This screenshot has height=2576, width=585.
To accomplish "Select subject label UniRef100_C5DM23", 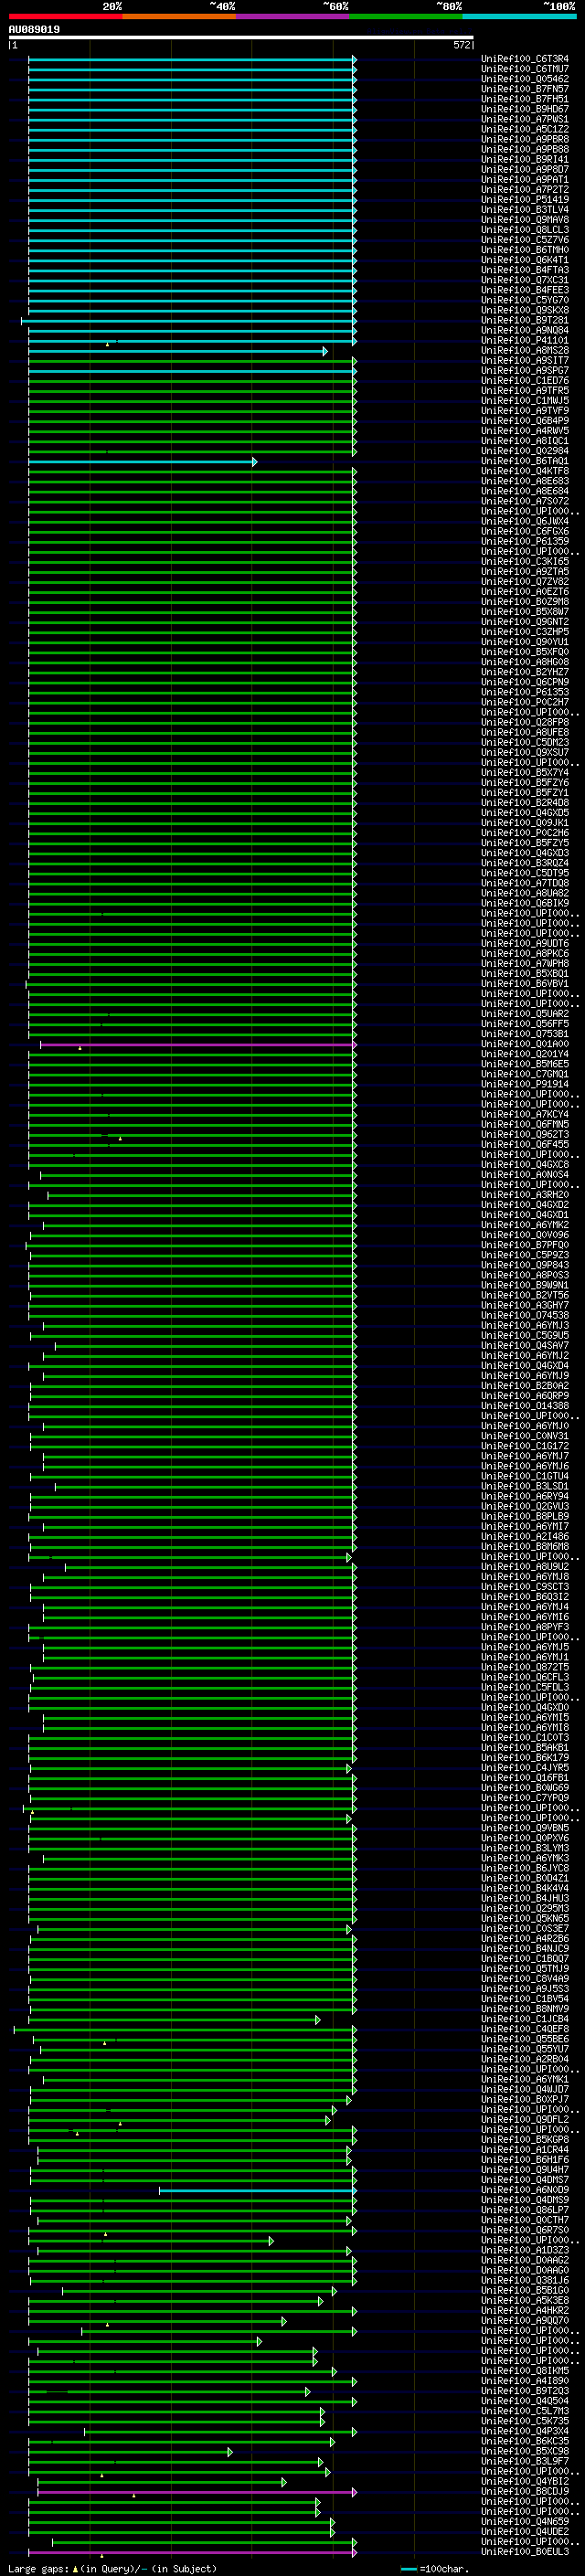I will coord(525,742).
